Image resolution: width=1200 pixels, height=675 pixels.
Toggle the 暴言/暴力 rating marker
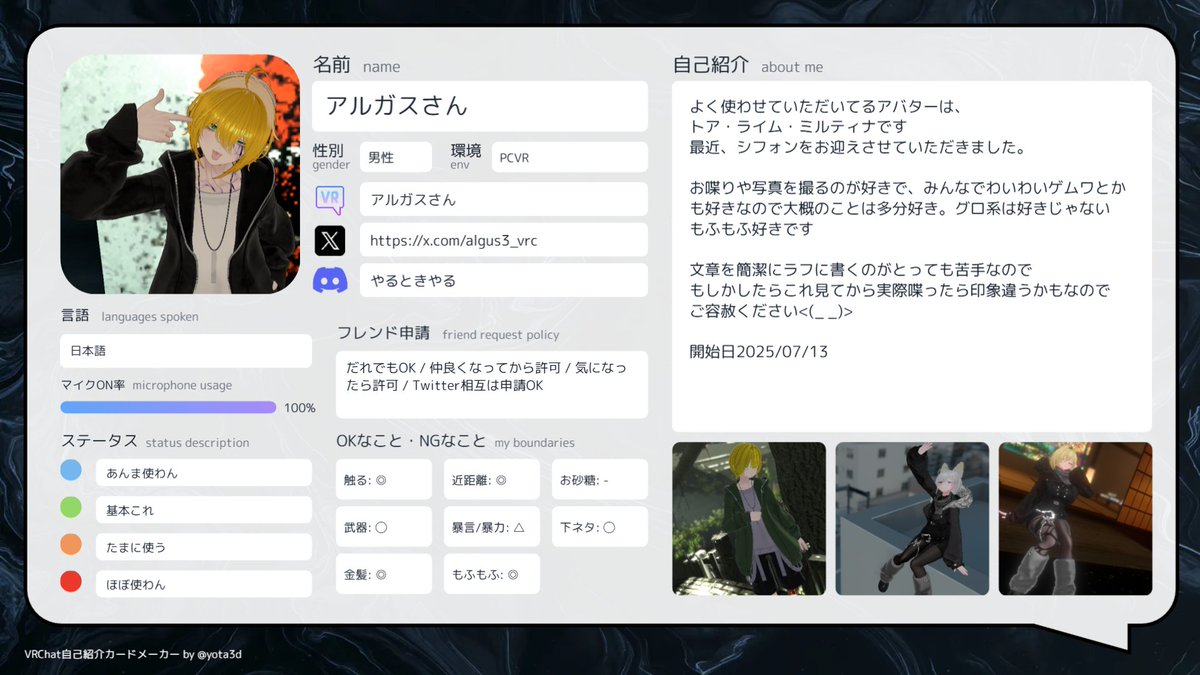pos(491,526)
